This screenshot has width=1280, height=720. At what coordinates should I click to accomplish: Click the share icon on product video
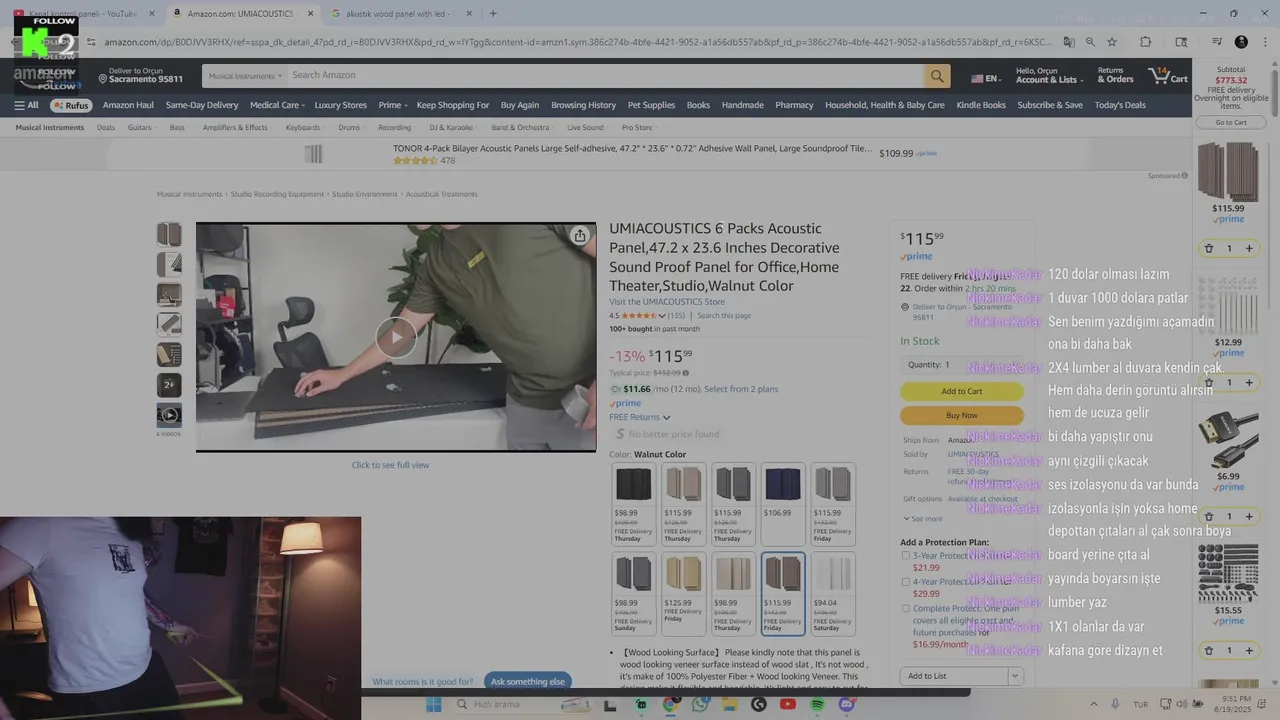(x=580, y=236)
